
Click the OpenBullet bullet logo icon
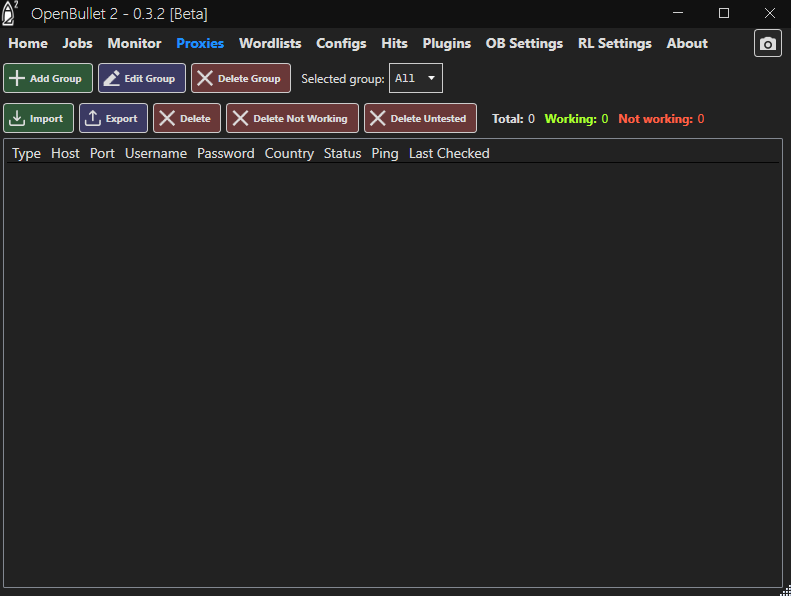[x=11, y=13]
